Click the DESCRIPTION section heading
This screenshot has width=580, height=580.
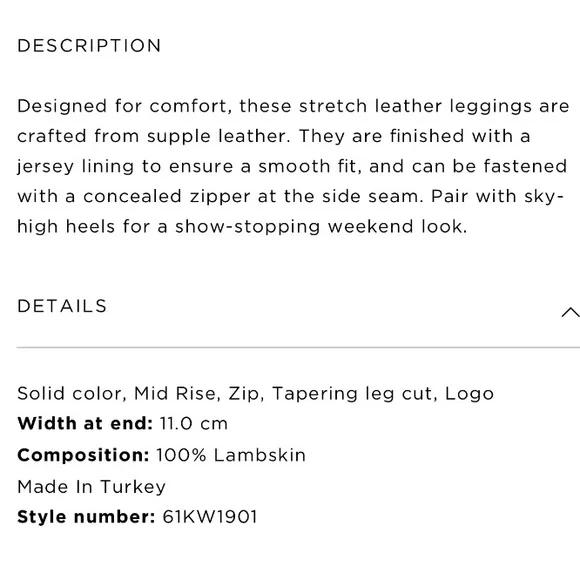click(89, 46)
